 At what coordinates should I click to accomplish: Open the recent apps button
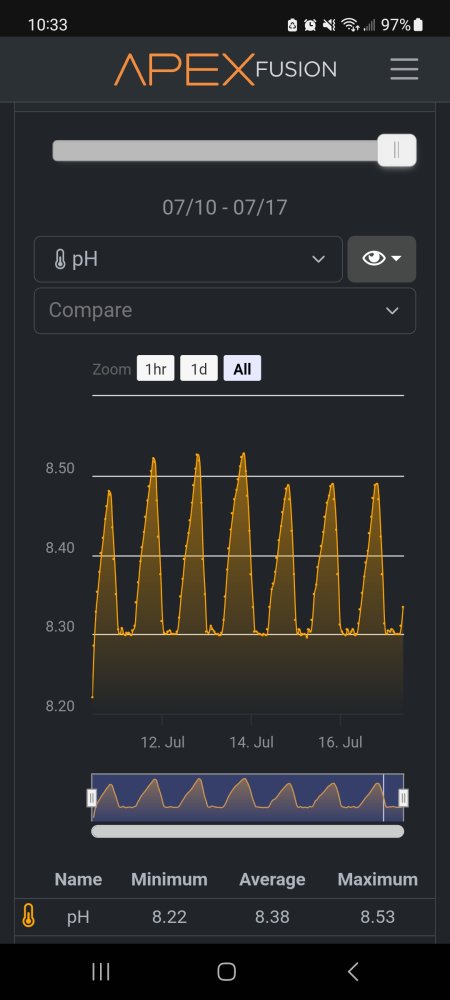101,971
